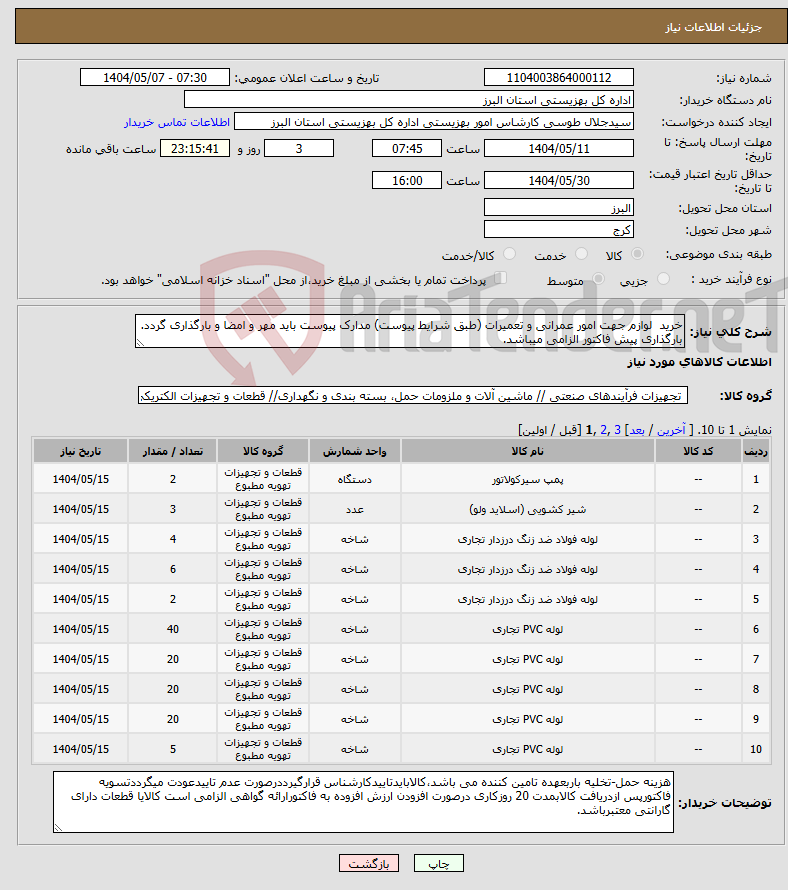Select the متوسط purchase type radio
The width and height of the screenshot is (788, 890).
click(598, 279)
